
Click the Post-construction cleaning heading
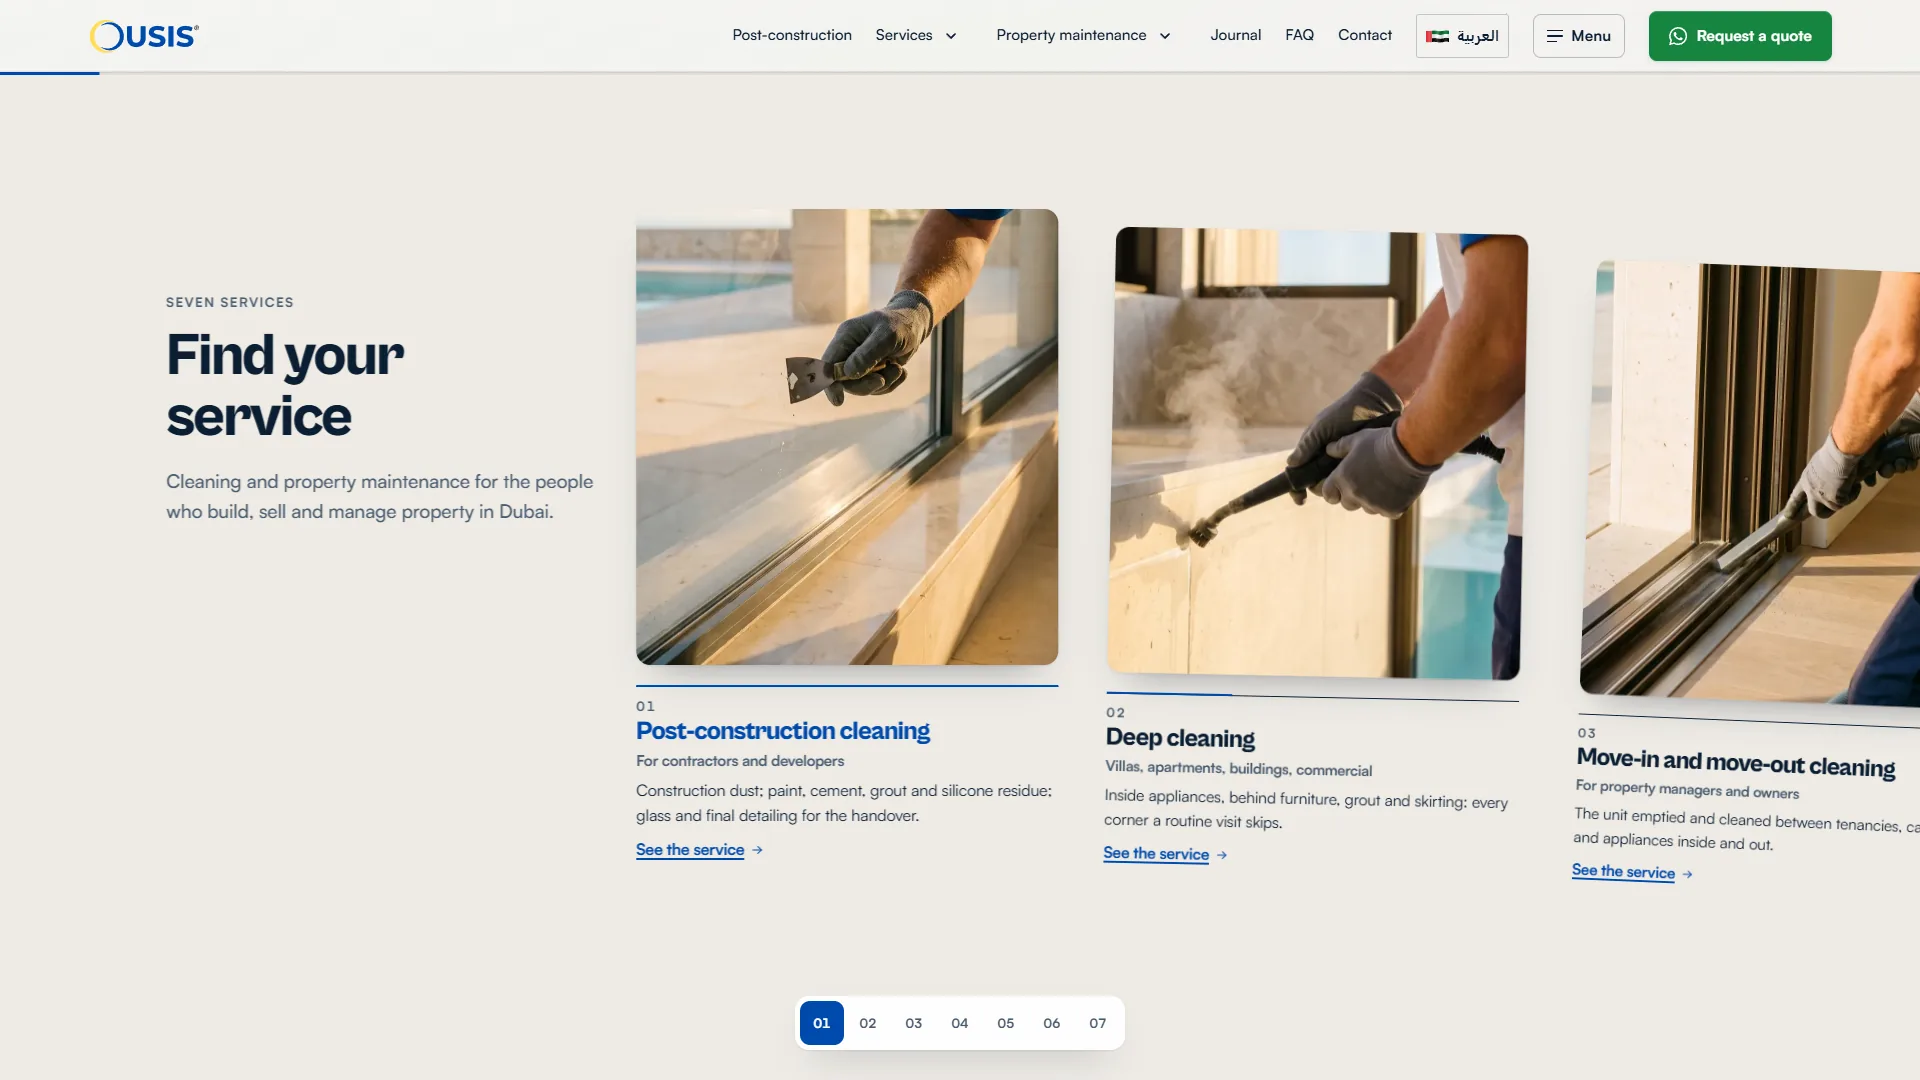783,731
